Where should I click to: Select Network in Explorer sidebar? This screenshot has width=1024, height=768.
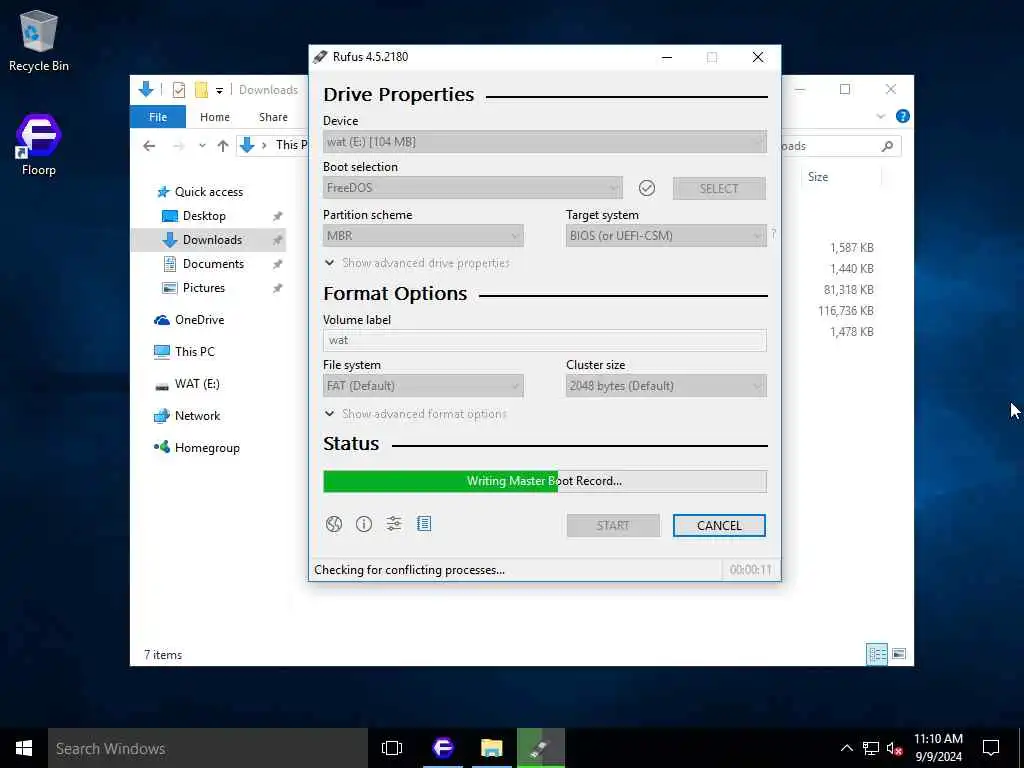pos(187,416)
